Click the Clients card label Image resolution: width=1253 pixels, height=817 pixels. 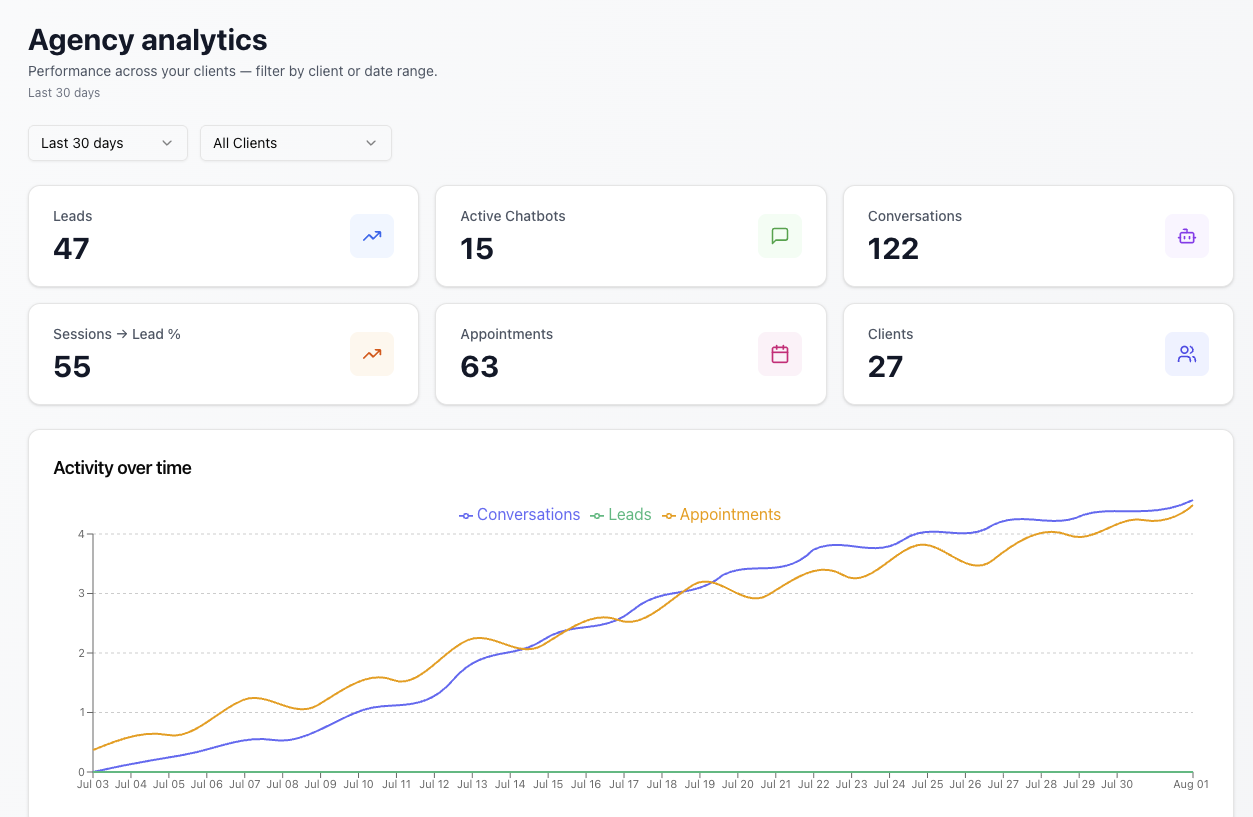coord(891,334)
